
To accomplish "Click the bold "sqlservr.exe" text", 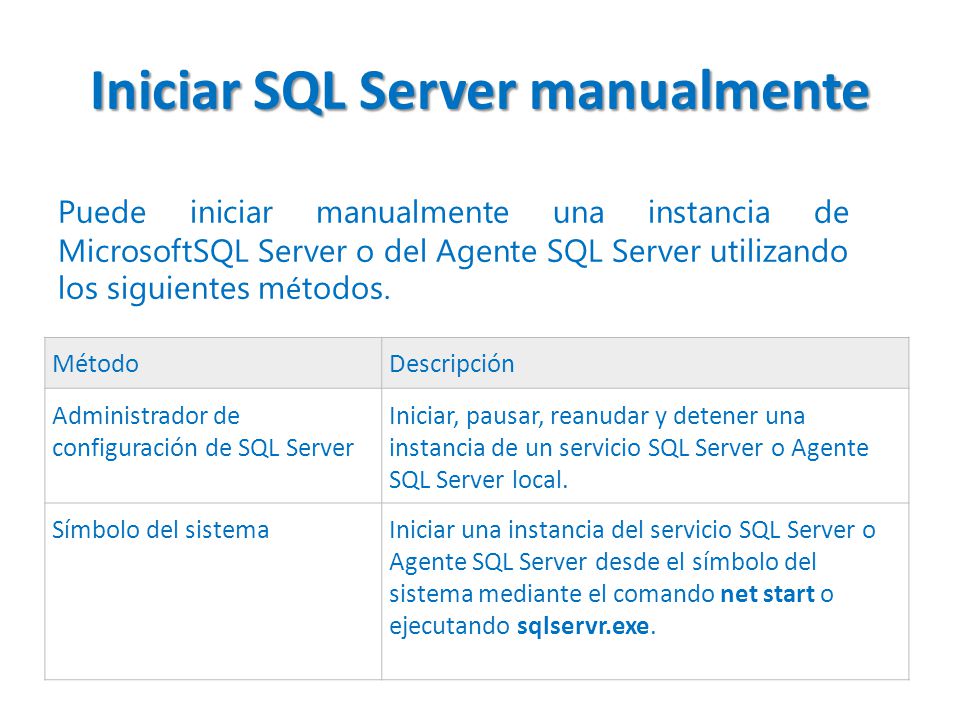I will click(x=583, y=626).
